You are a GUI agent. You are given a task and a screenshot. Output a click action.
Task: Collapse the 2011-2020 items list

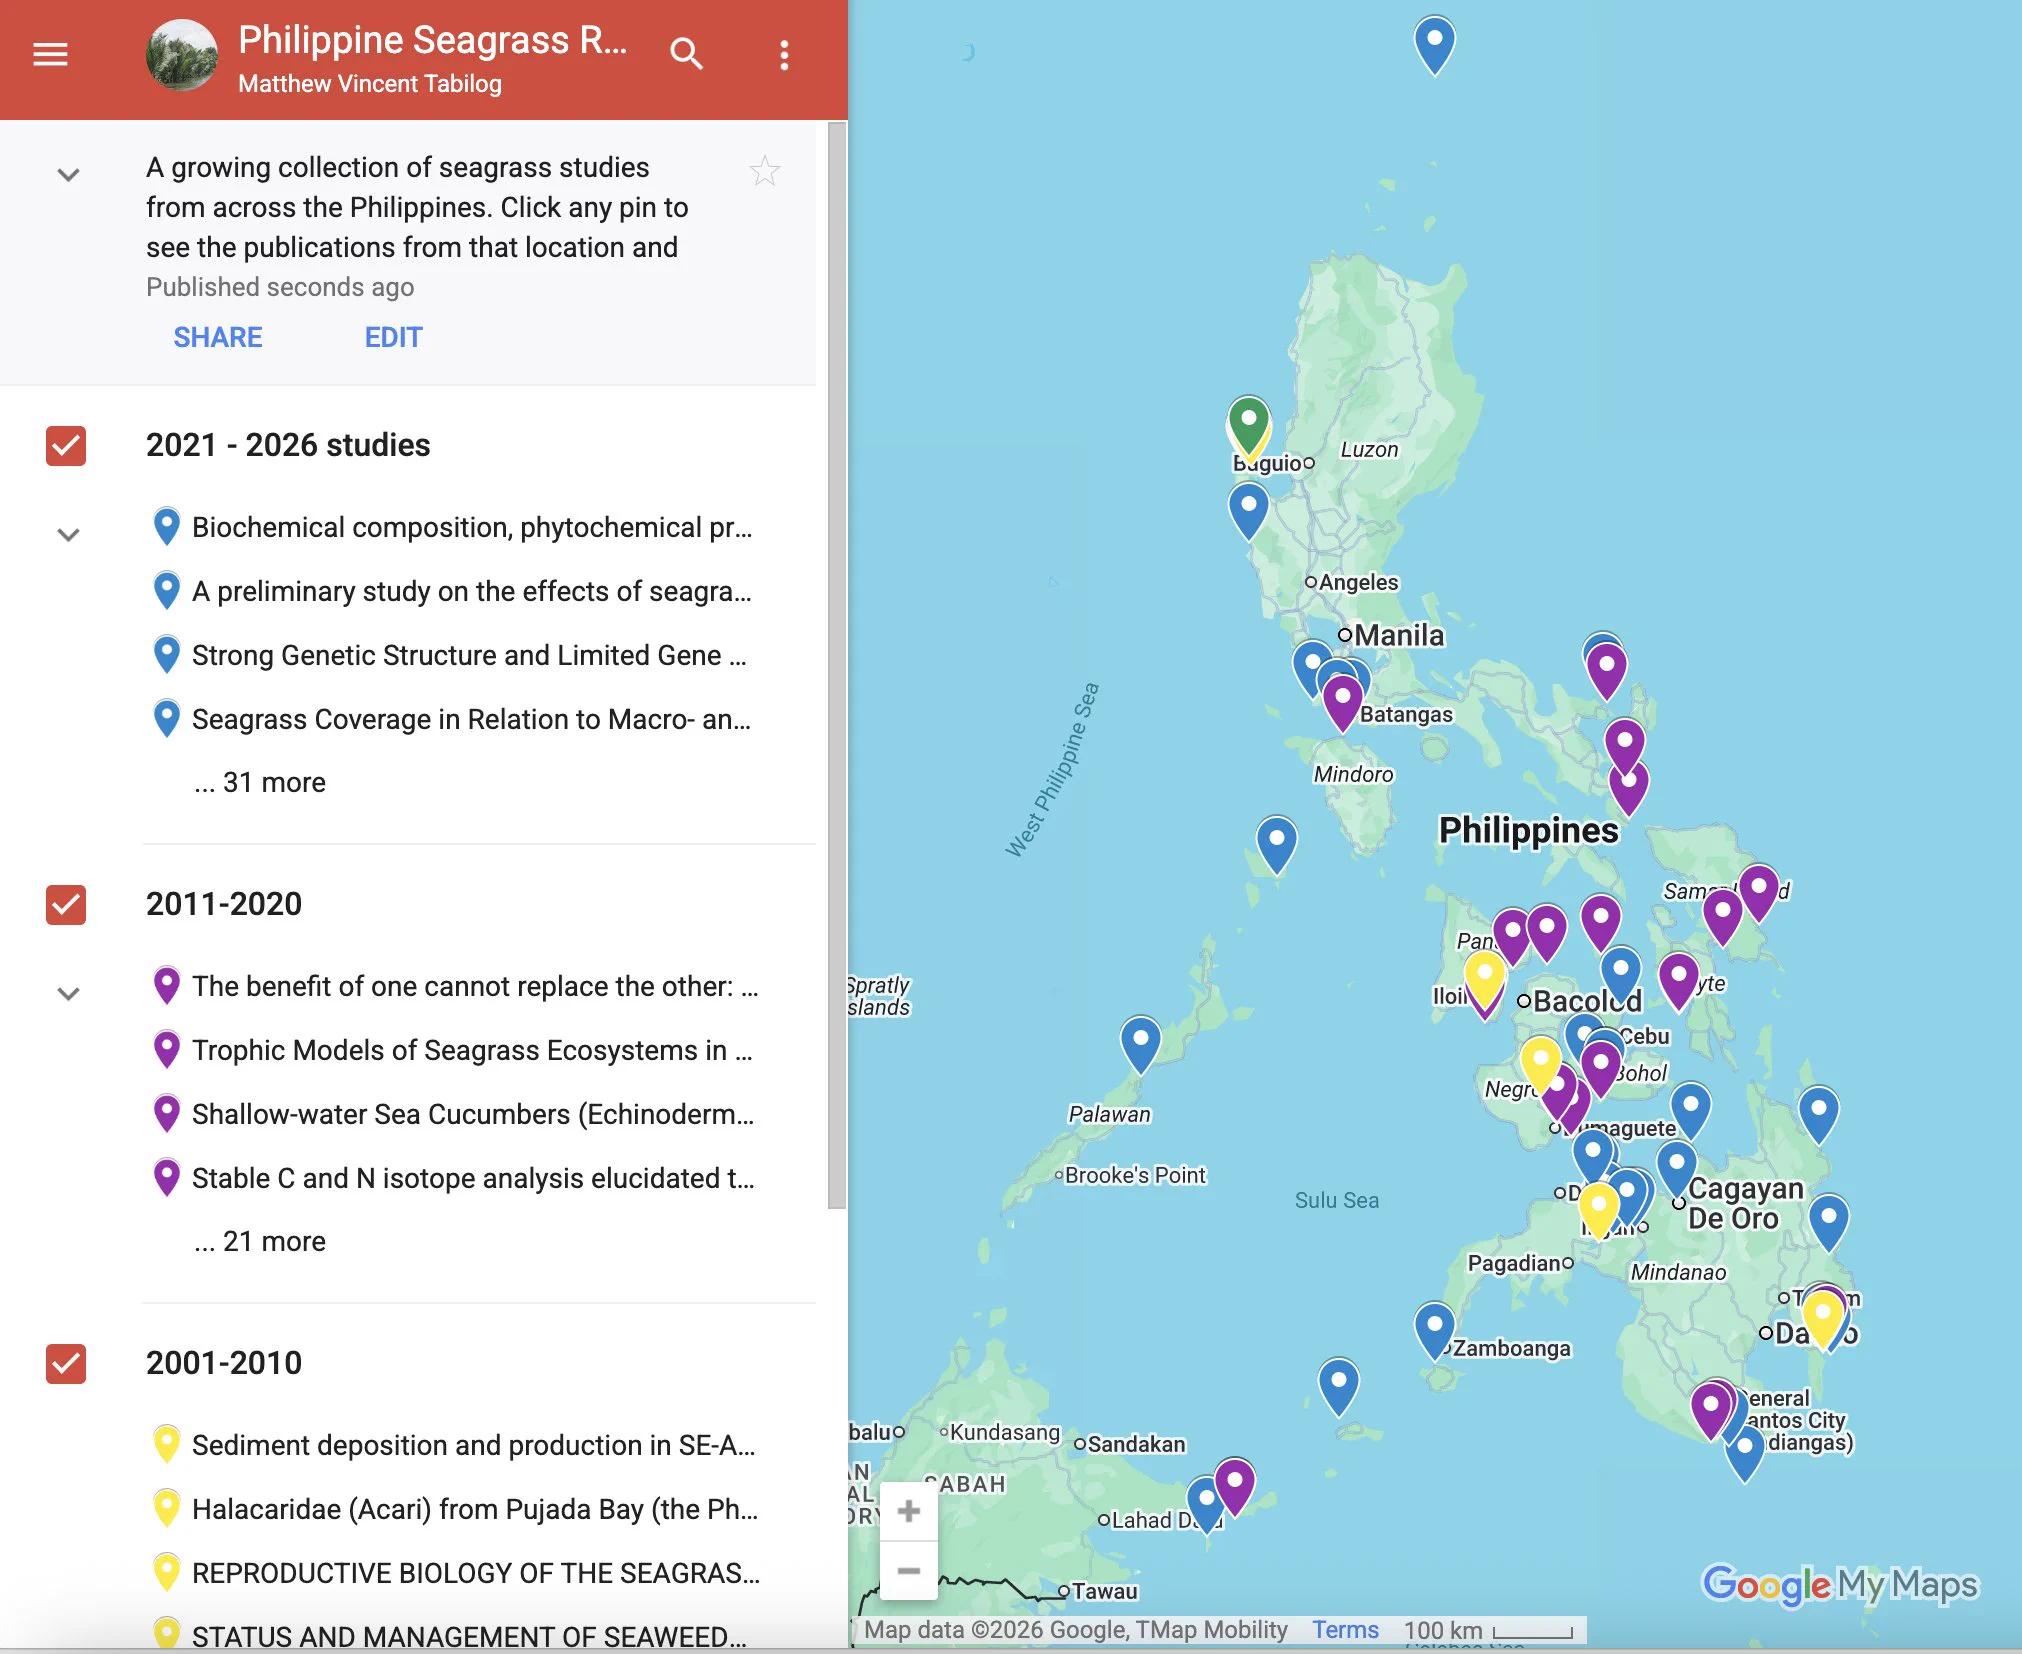pyautogui.click(x=68, y=993)
